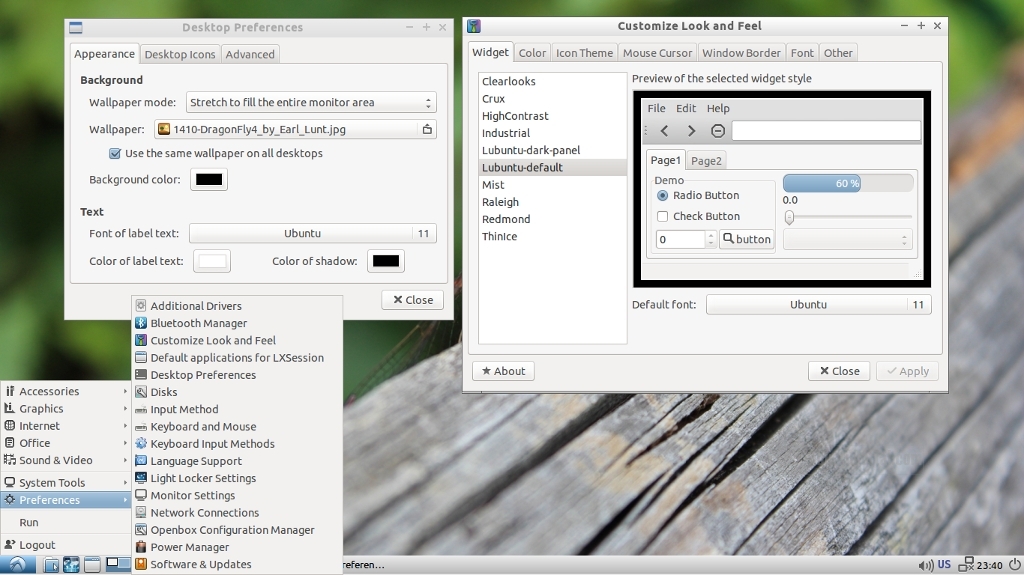Launch Openbox Configuration Manager
The width and height of the screenshot is (1024, 575).
coord(237,530)
